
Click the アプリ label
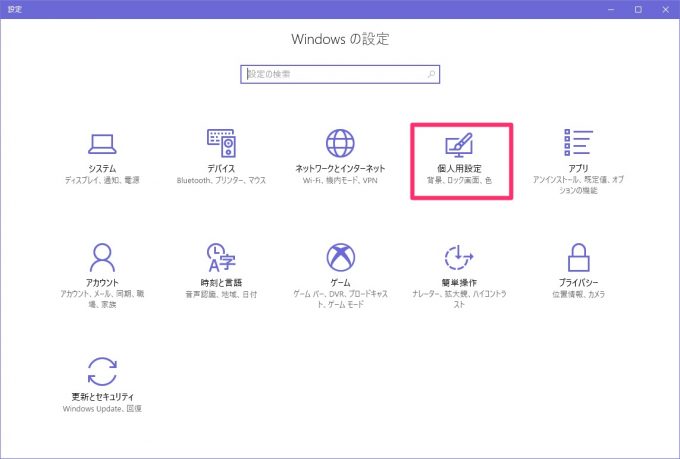click(x=579, y=168)
